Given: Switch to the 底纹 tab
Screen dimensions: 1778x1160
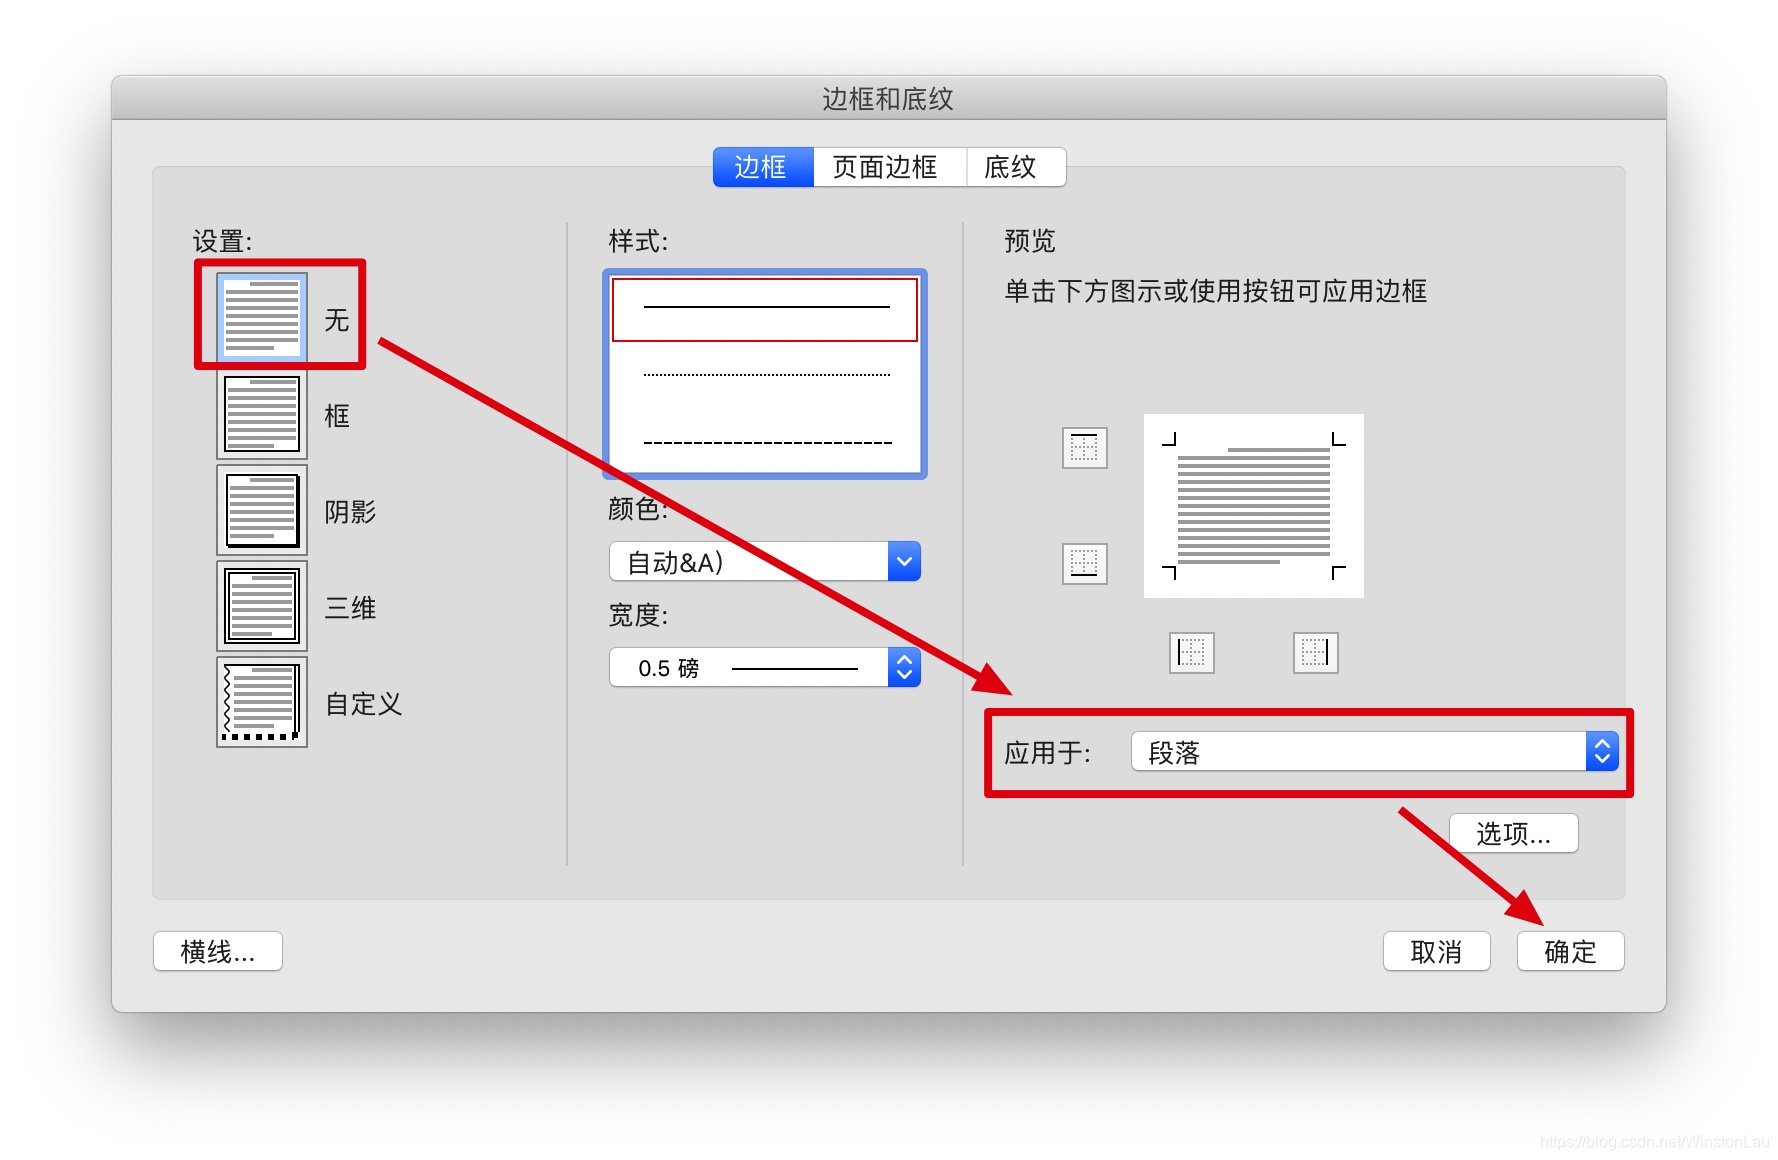Looking at the screenshot, I should click(x=1015, y=167).
